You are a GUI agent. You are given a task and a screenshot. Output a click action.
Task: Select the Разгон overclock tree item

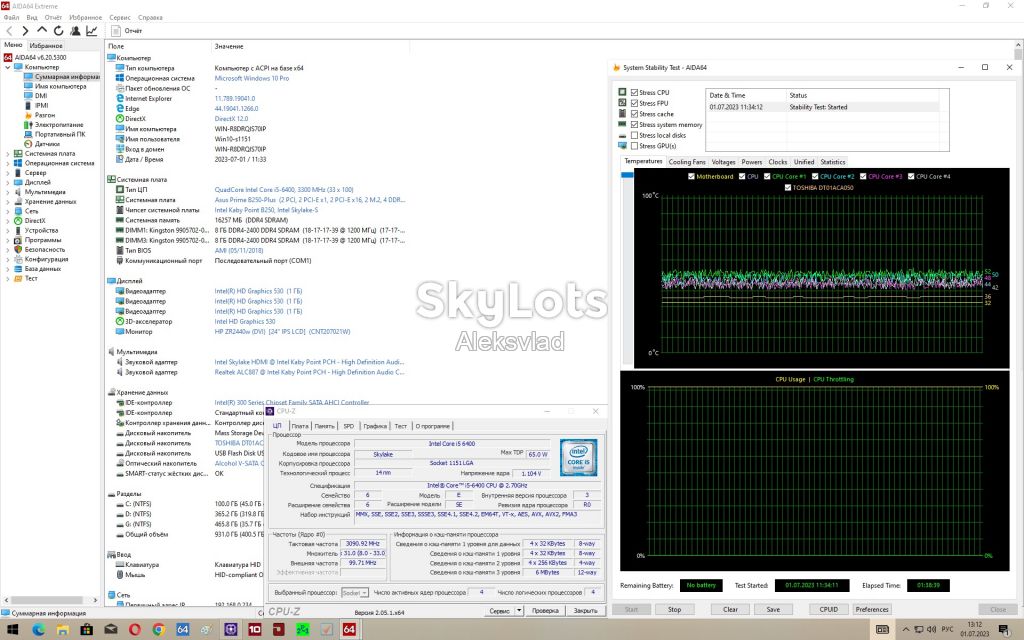[44, 115]
